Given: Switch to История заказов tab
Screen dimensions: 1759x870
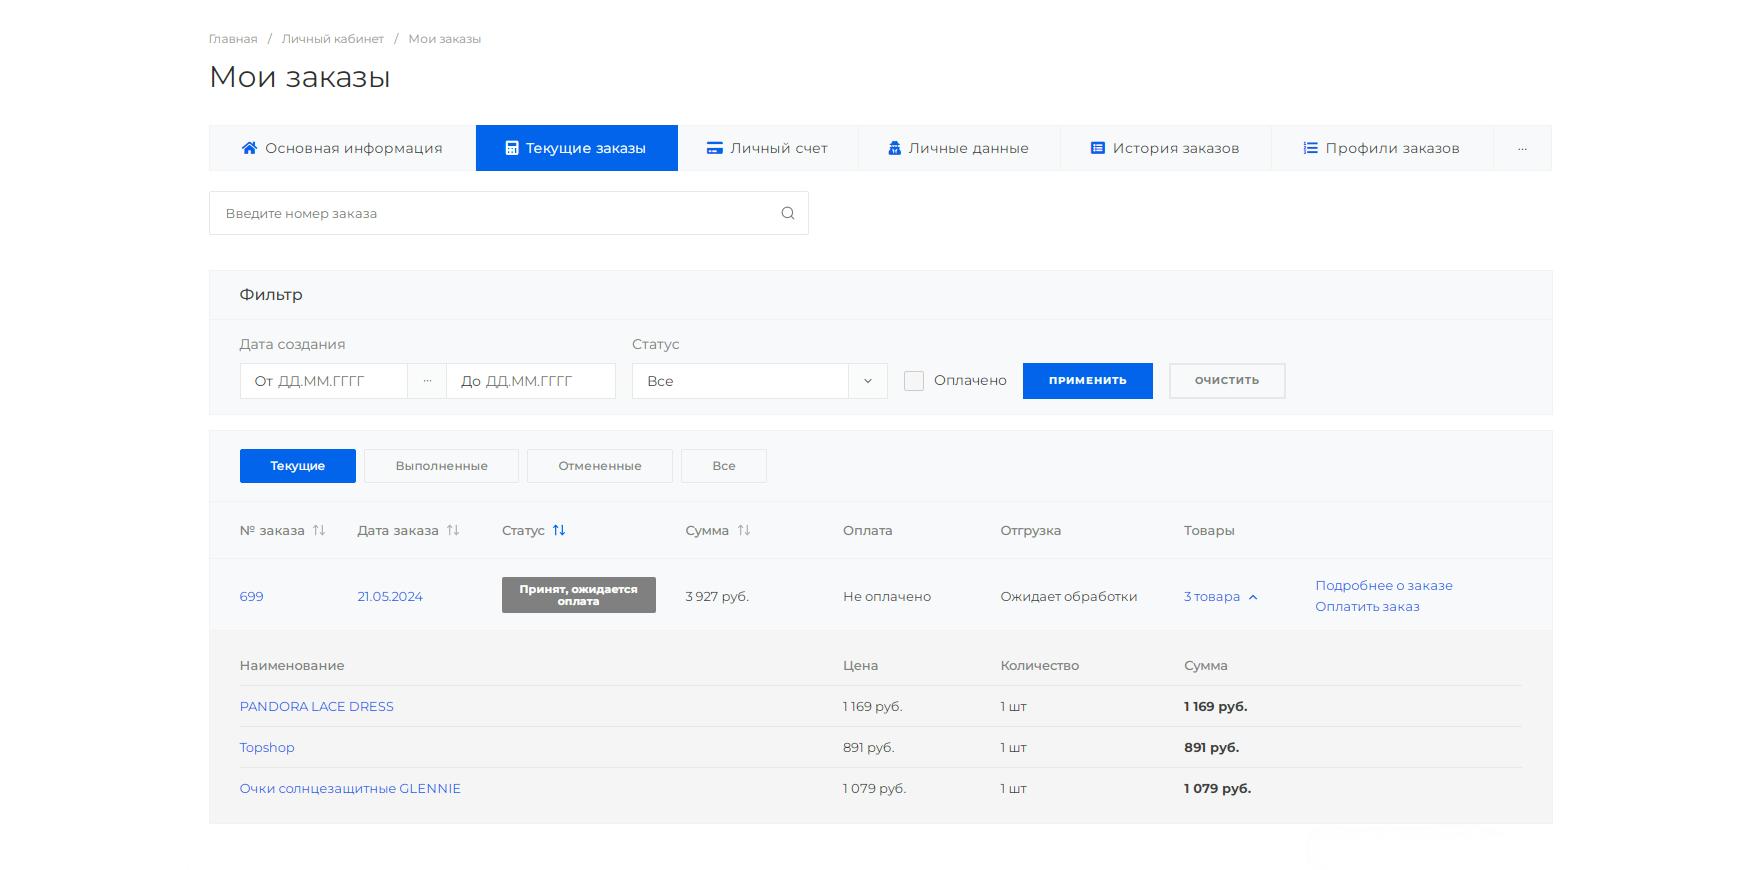Looking at the screenshot, I should pyautogui.click(x=1165, y=148).
